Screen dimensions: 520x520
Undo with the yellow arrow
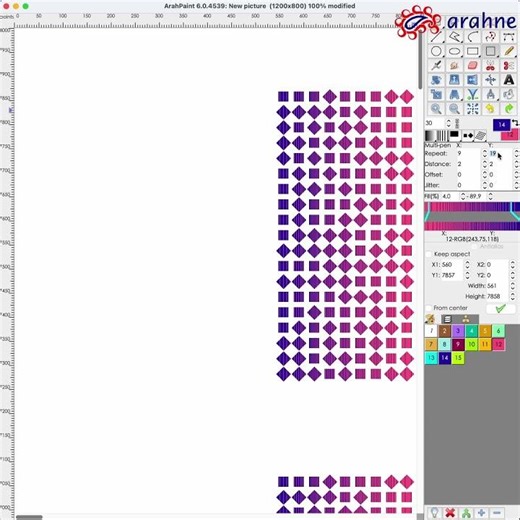tap(490, 109)
